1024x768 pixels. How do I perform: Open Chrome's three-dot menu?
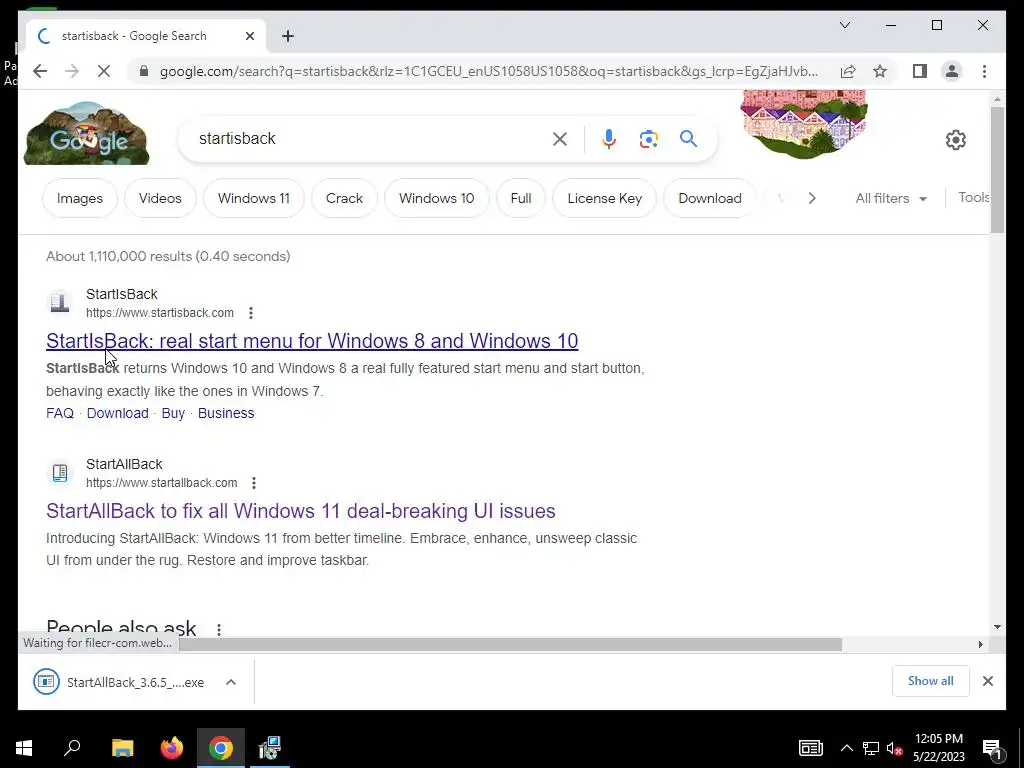984,71
